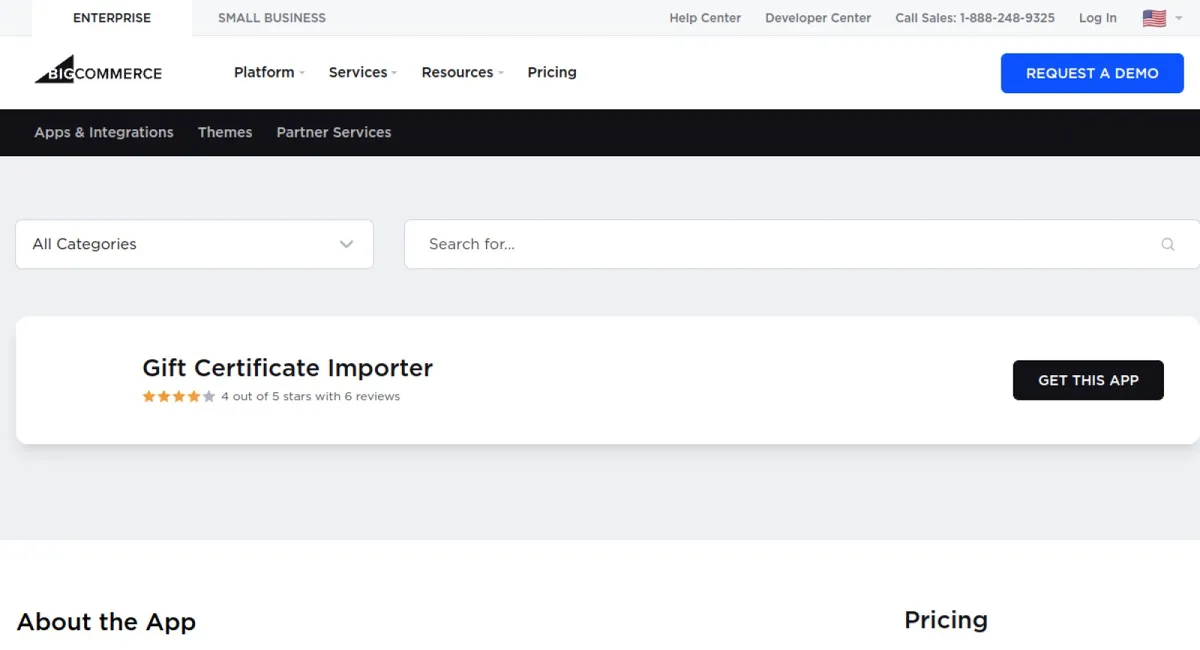The image size is (1200, 650).
Task: Open the region selector arrow beside flag
Action: (1178, 18)
